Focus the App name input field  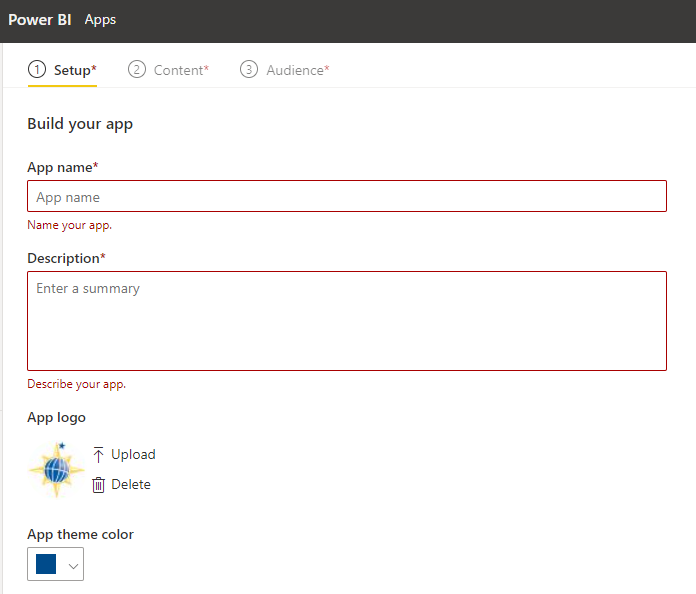click(347, 196)
